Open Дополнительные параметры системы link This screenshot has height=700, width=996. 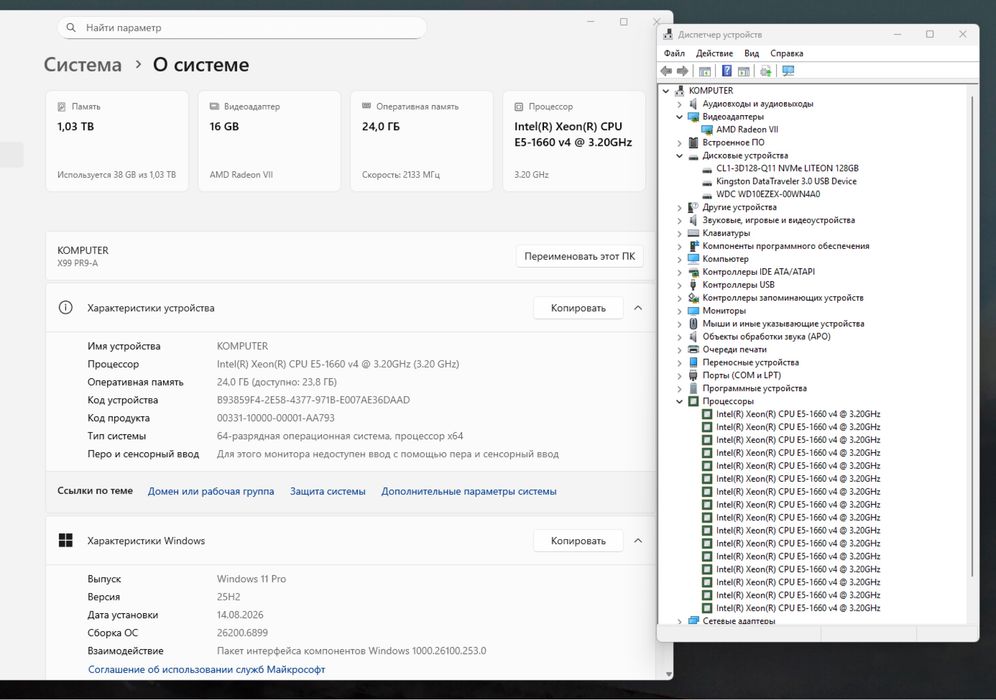tap(469, 491)
